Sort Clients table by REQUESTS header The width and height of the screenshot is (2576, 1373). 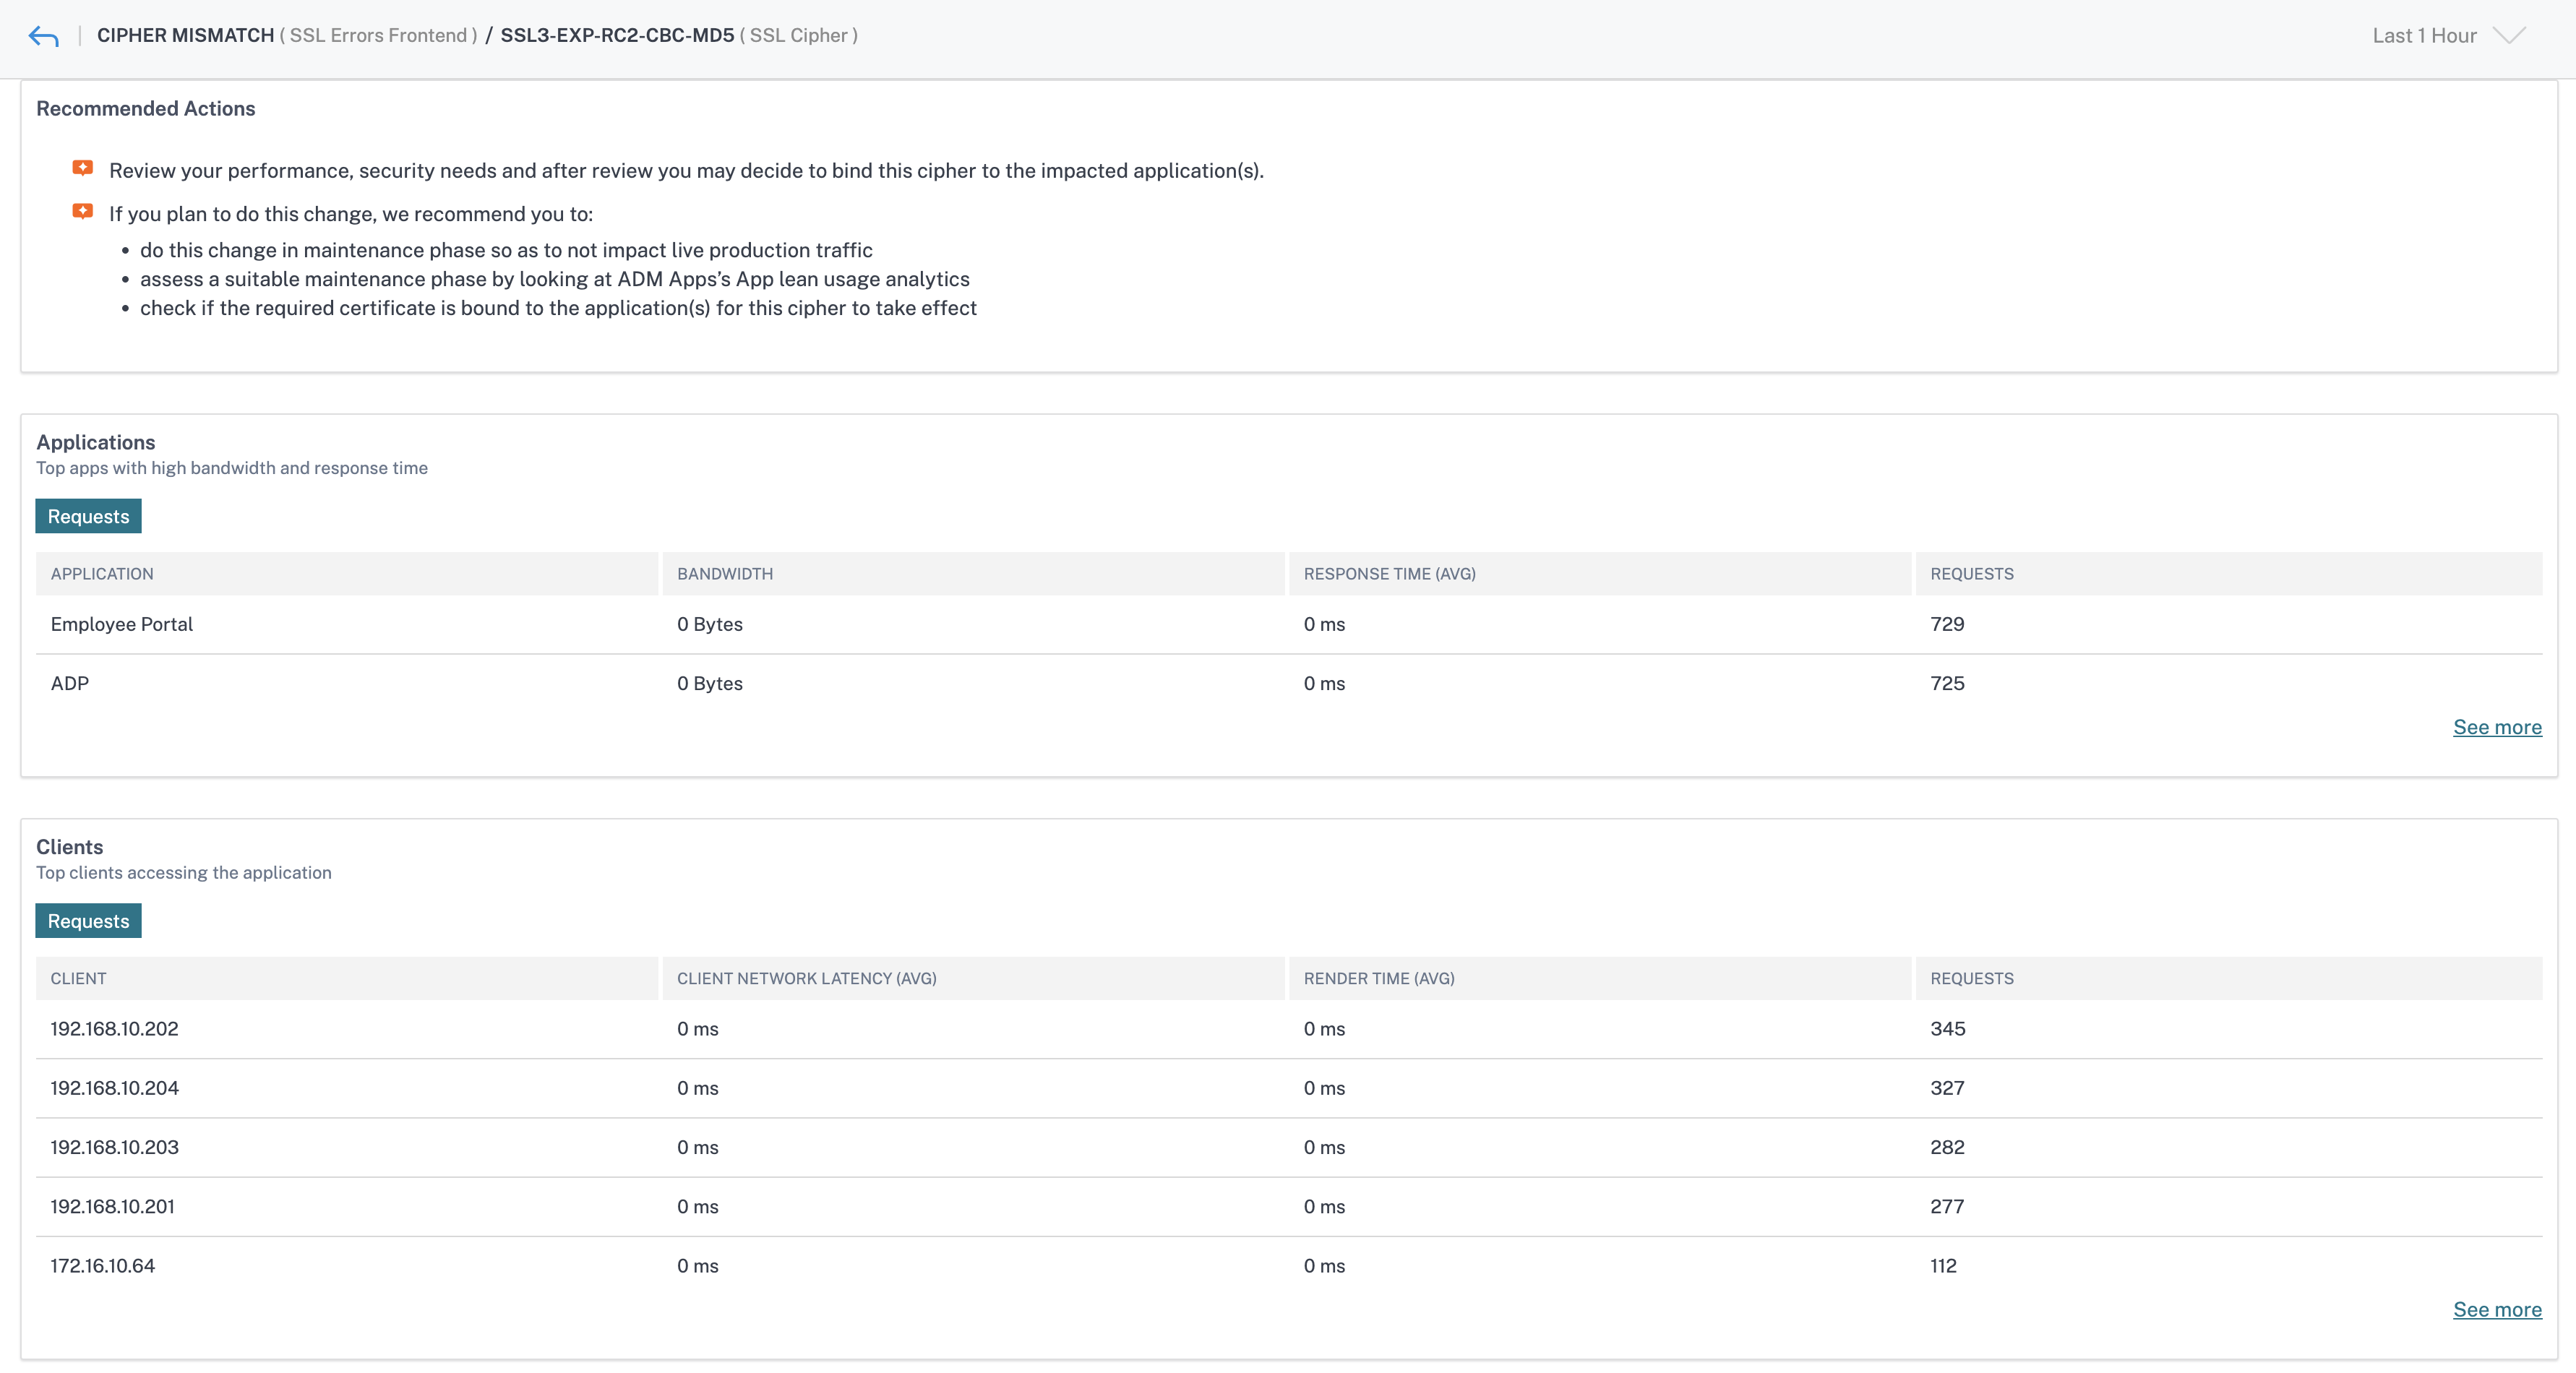[x=2229, y=979]
